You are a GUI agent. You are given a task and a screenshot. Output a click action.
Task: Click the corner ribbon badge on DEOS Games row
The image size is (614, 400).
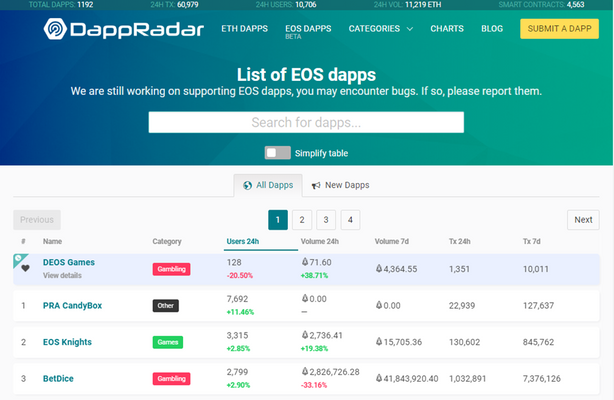click(19, 259)
